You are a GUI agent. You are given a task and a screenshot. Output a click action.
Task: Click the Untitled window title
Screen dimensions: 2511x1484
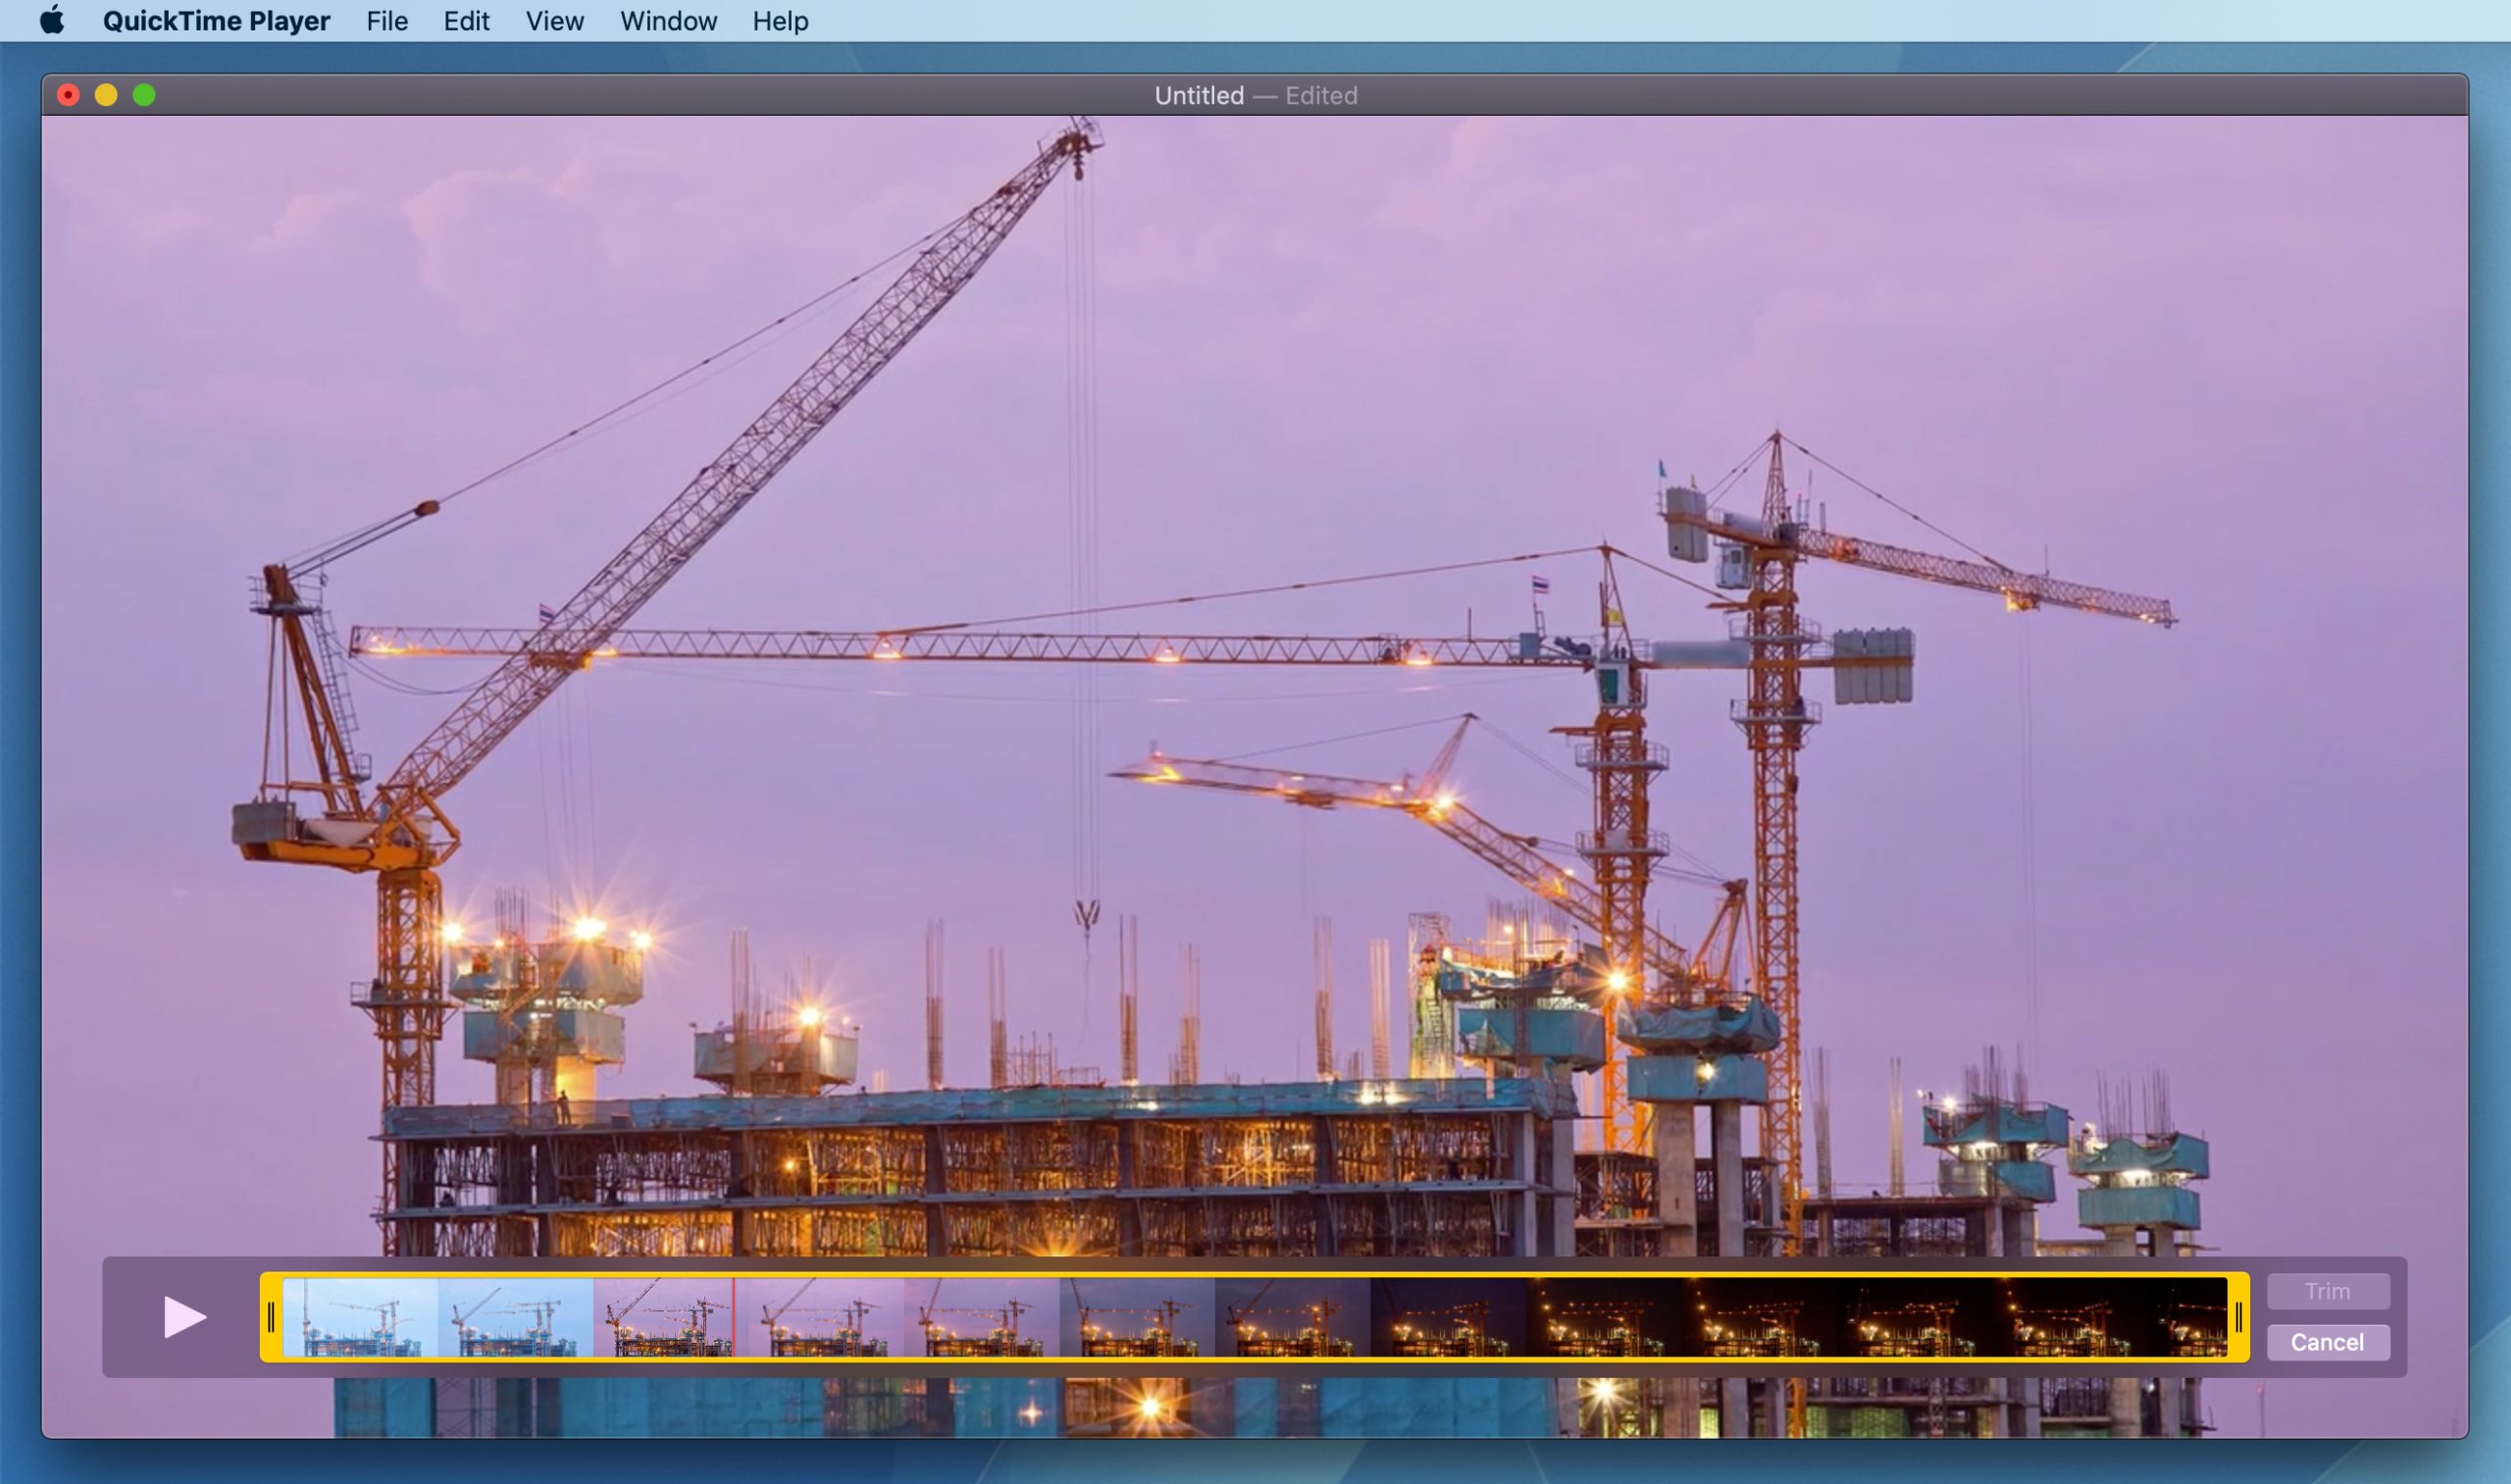(x=1199, y=96)
